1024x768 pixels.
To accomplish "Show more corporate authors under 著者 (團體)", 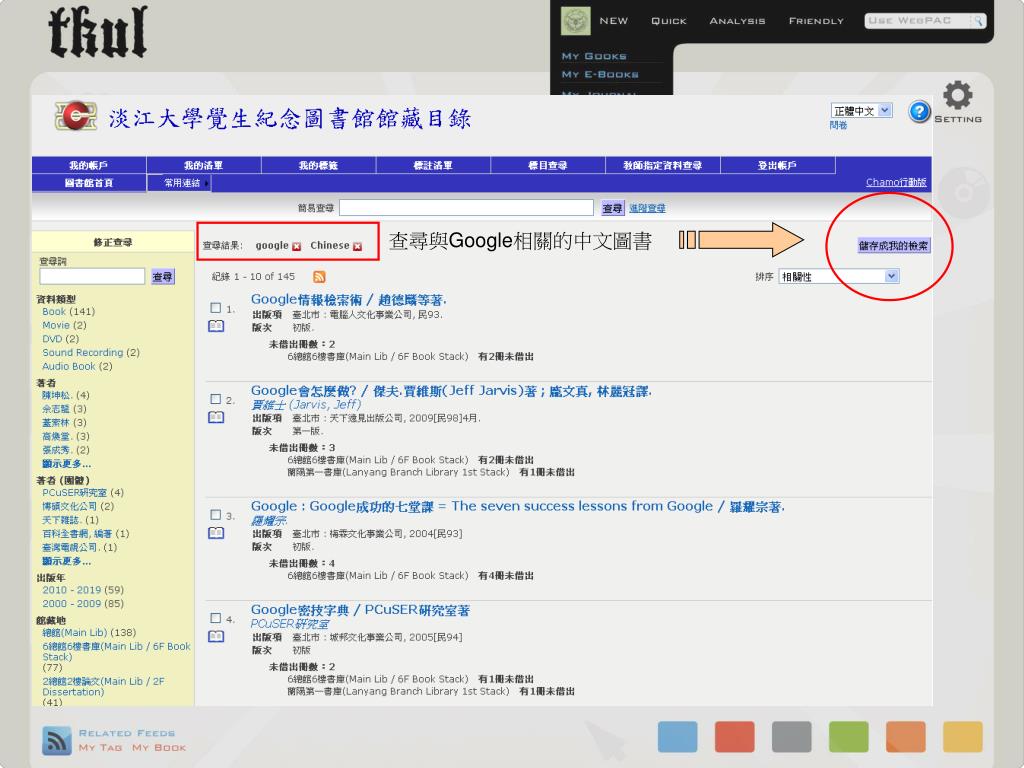I will (x=67, y=561).
